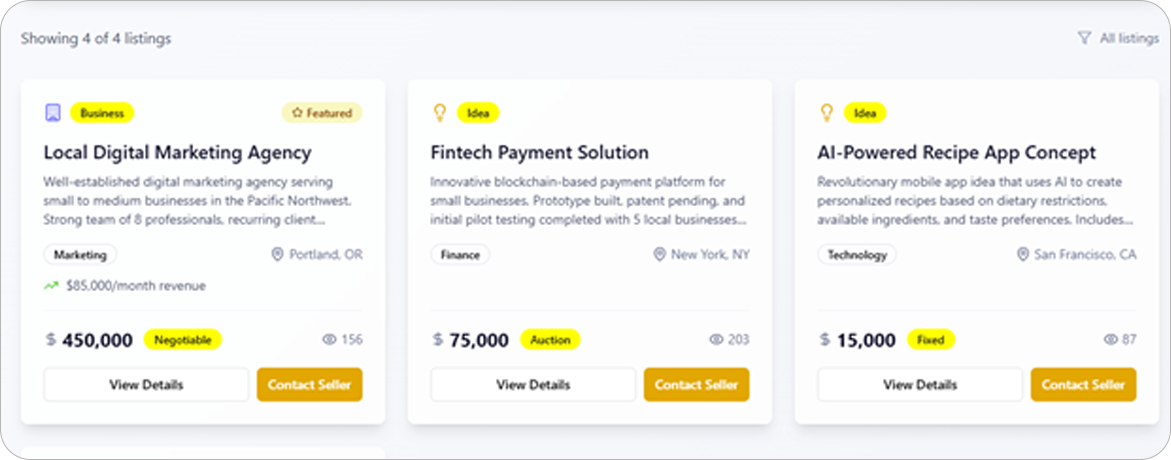Image resolution: width=1171 pixels, height=460 pixels.
Task: Click the lightbulb icon on Fintech Payment Solution
Action: click(439, 113)
